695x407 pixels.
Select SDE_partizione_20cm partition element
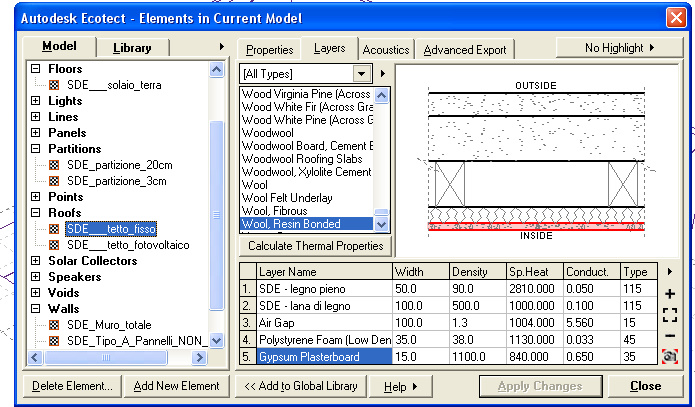click(120, 165)
